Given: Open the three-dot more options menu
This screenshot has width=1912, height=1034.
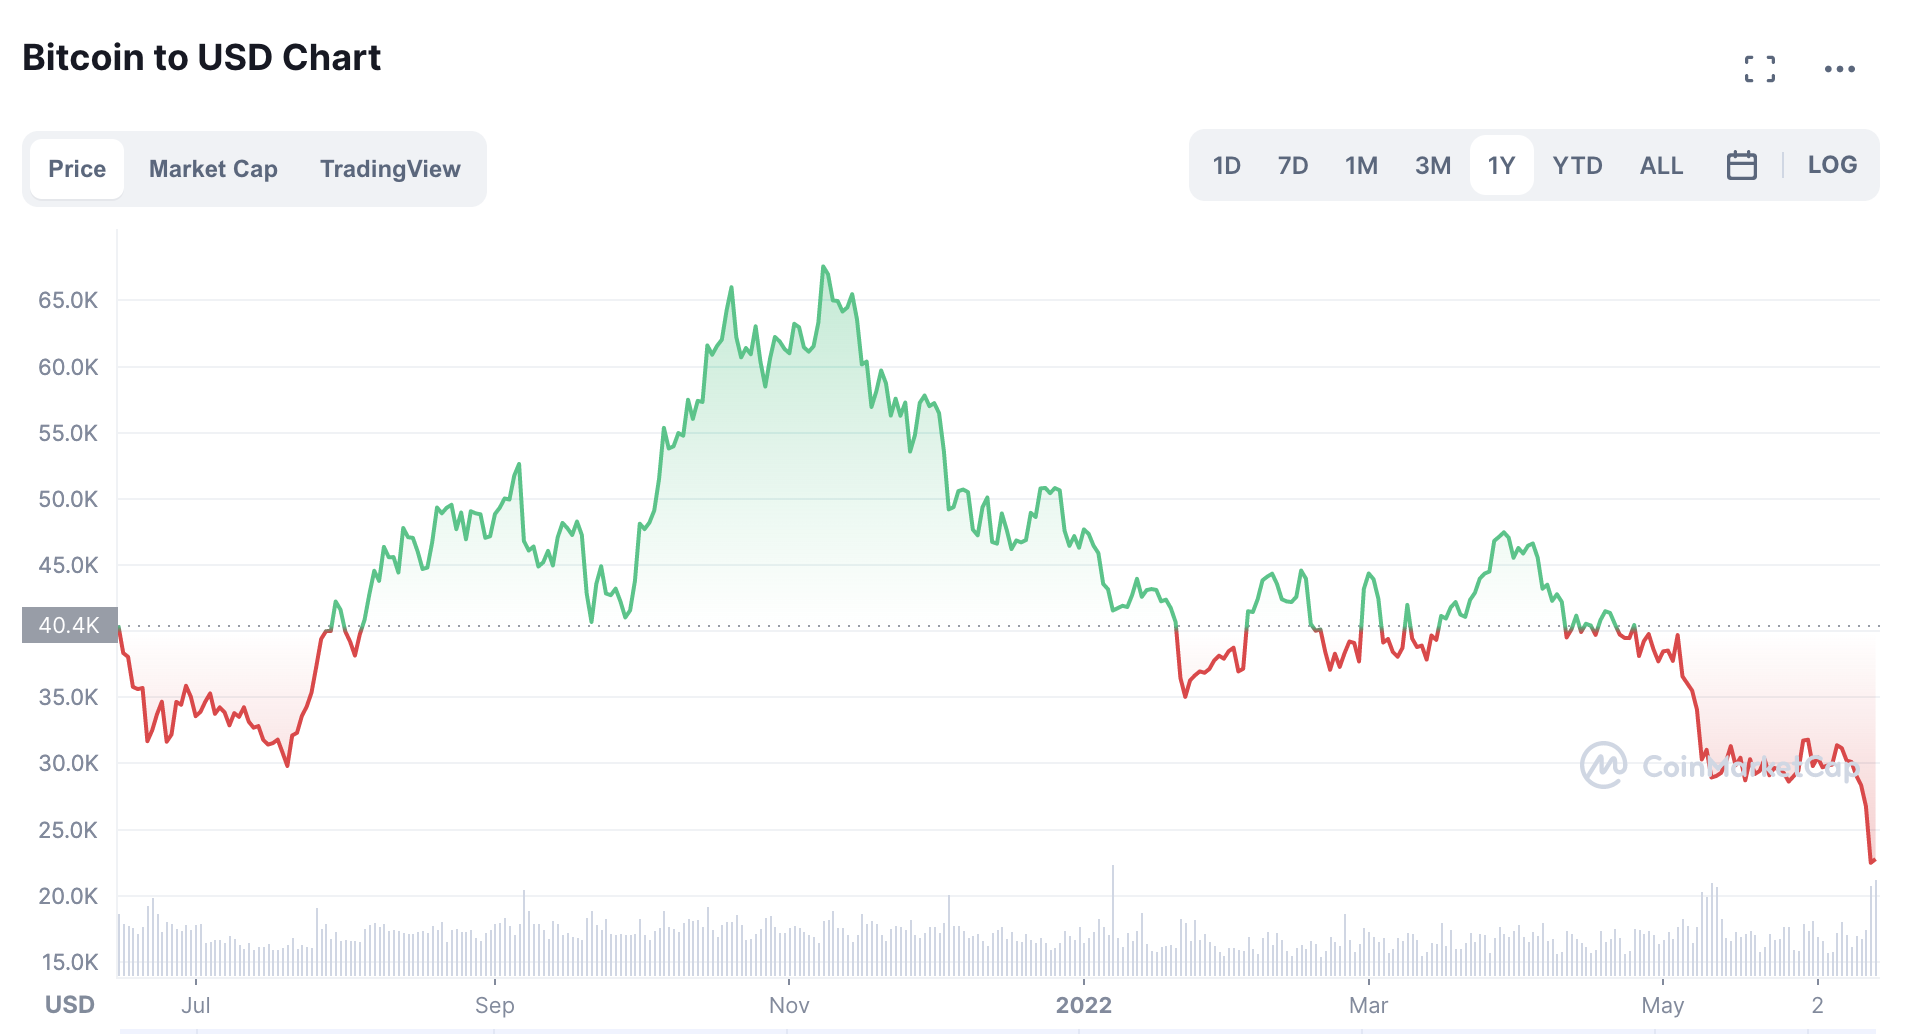Looking at the screenshot, I should pos(1839,69).
